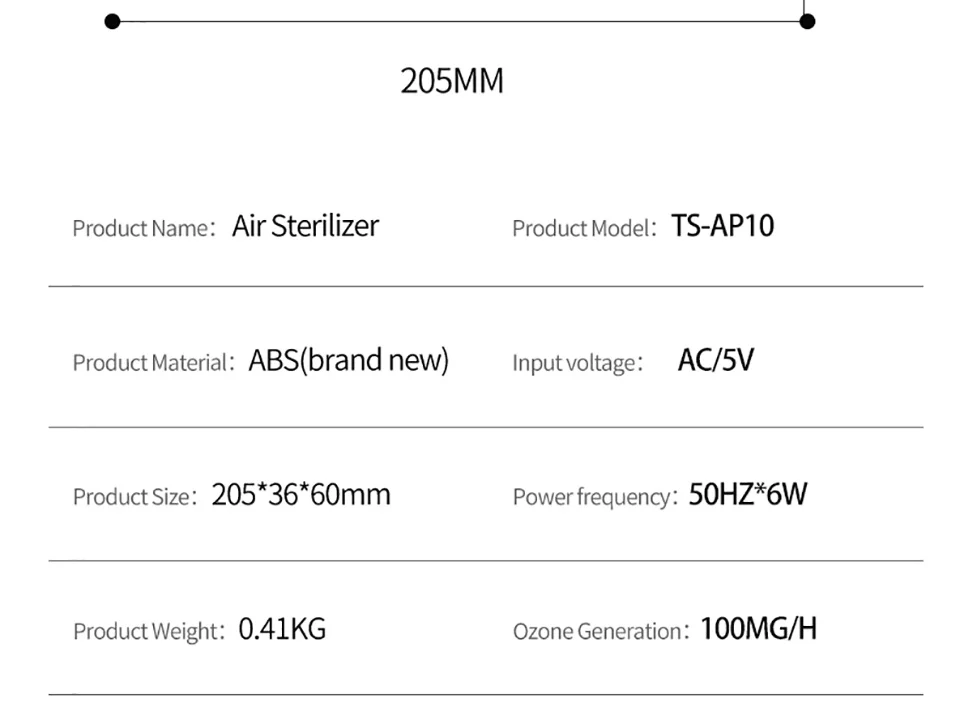Click the right dot of the dimension line

(808, 21)
